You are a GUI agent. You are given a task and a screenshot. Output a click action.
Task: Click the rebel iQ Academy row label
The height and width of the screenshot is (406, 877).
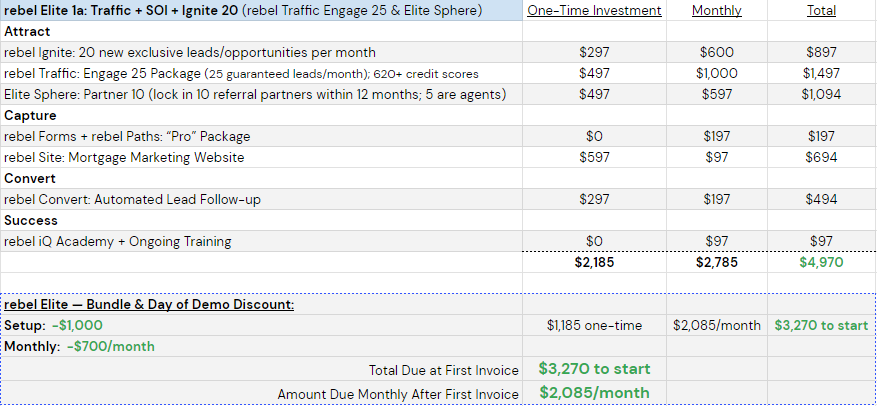click(x=261, y=242)
